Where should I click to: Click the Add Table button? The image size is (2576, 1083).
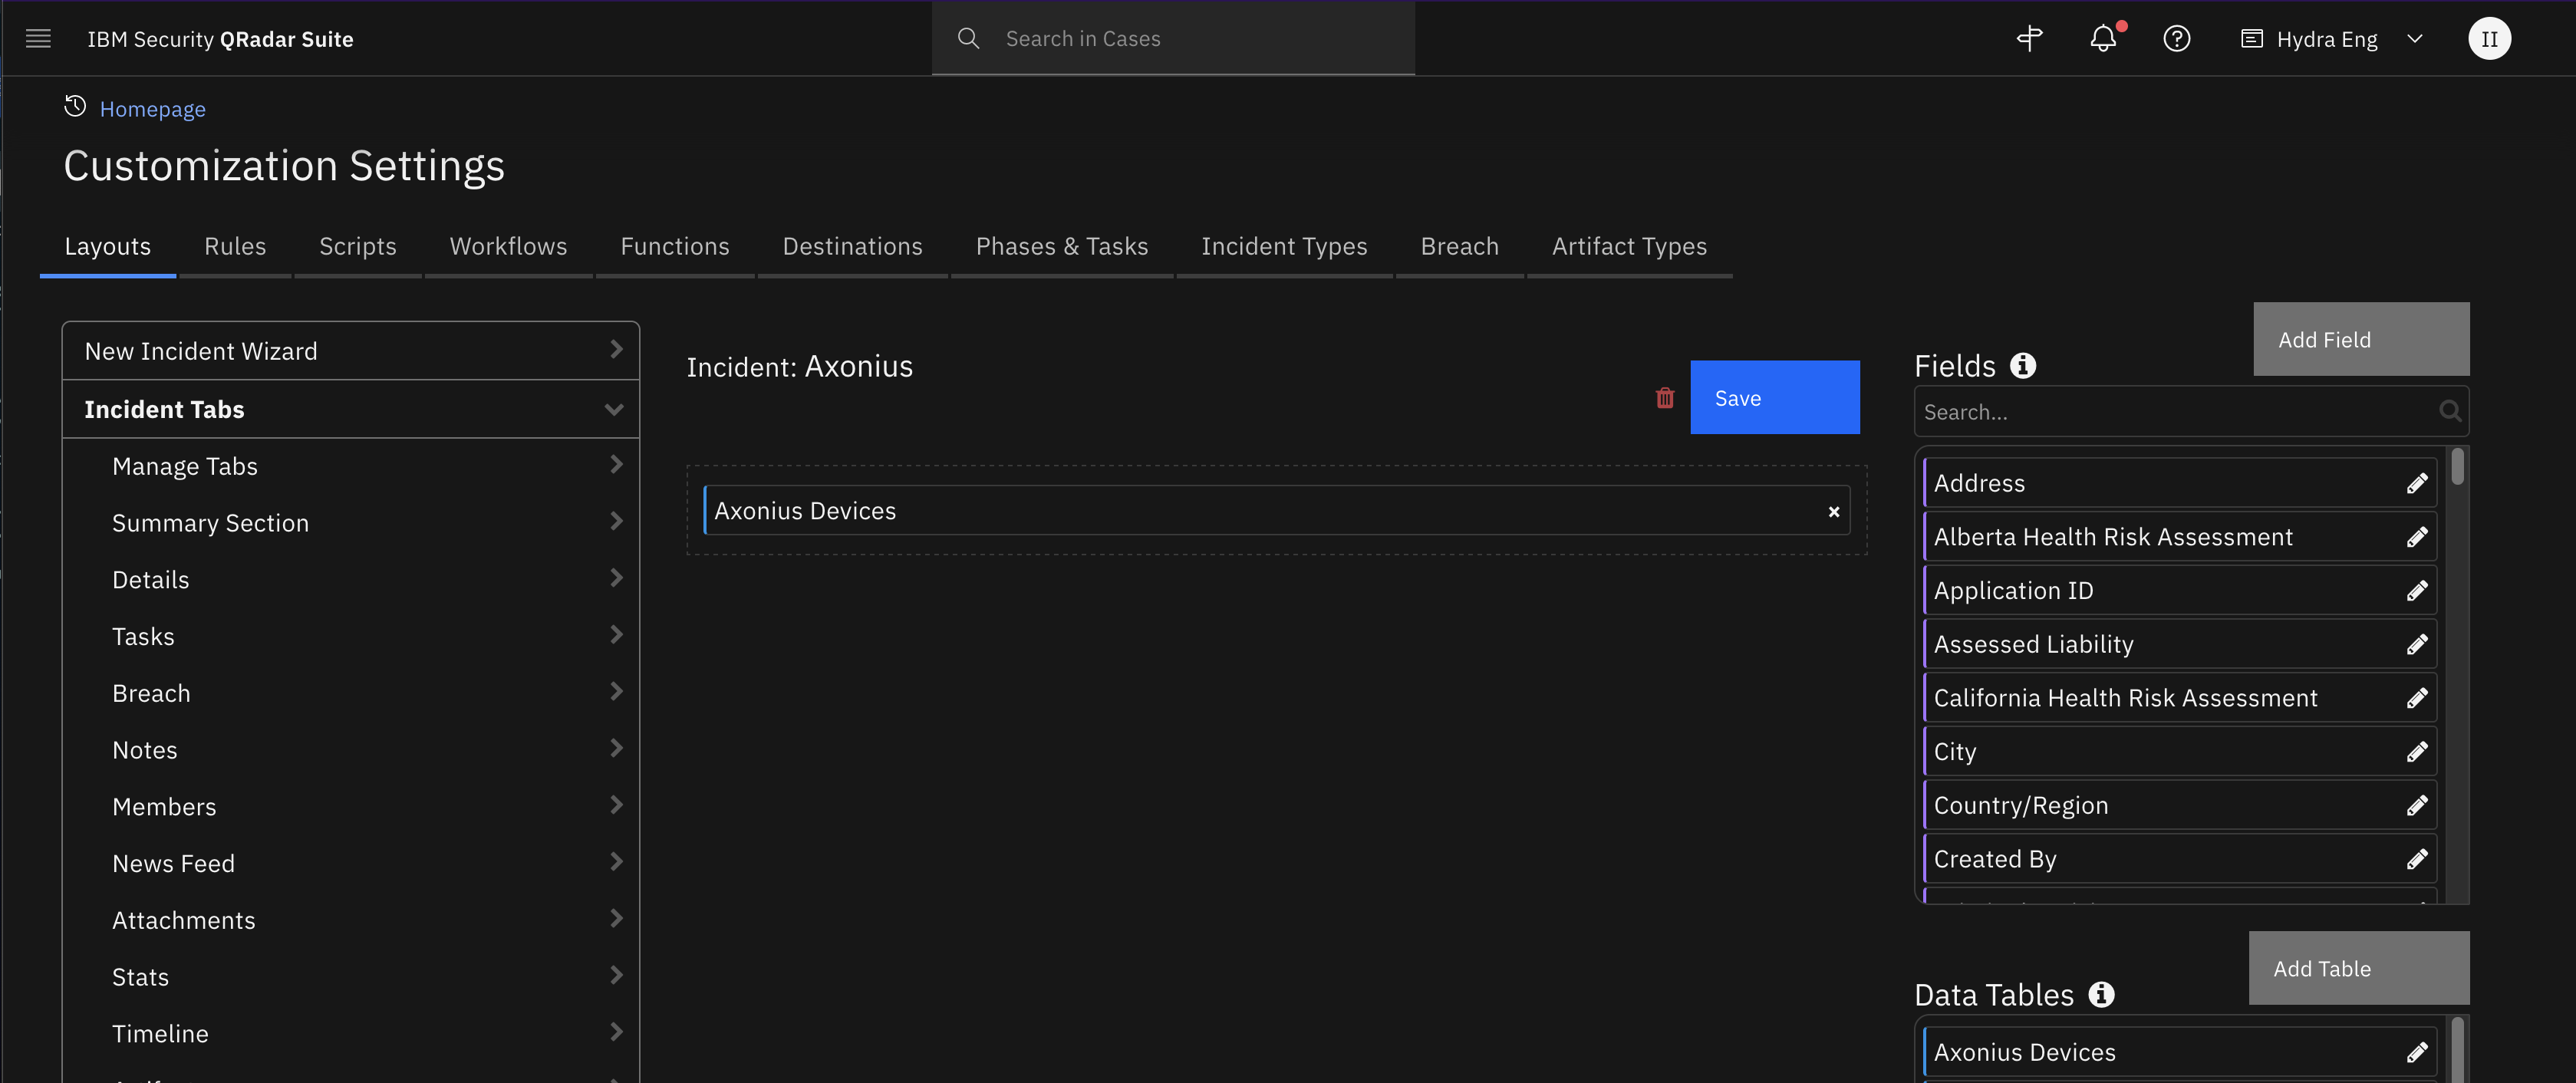[2359, 969]
